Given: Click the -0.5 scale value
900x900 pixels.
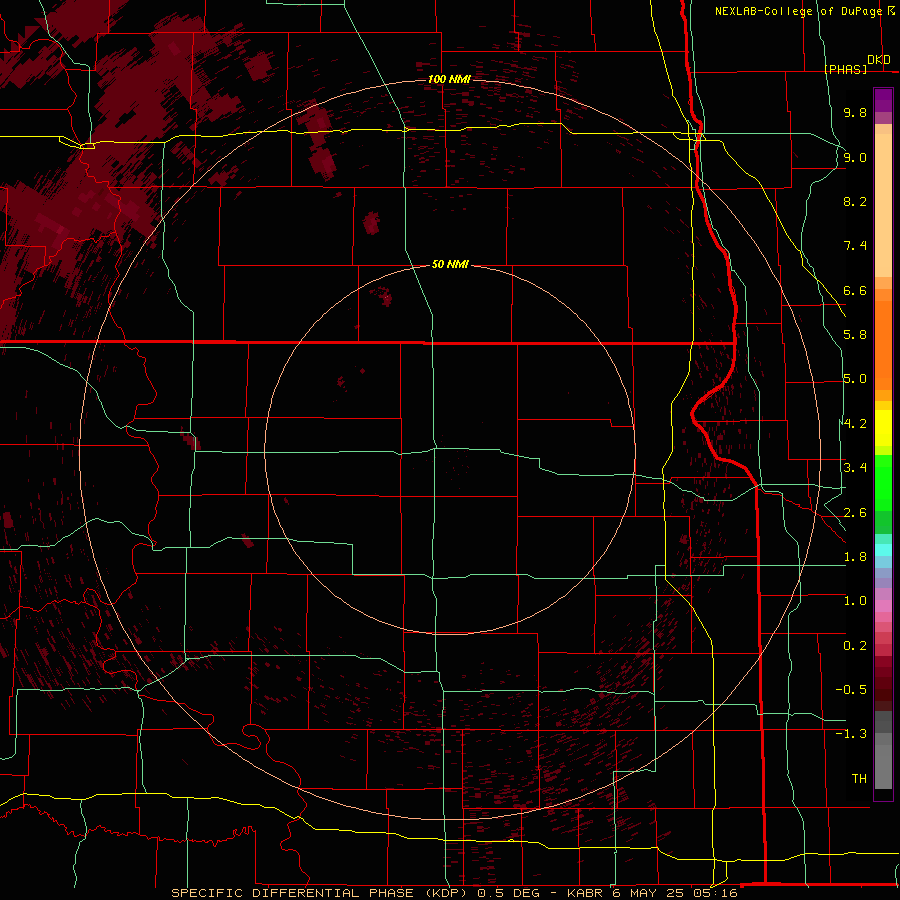Looking at the screenshot, I should click(851, 690).
